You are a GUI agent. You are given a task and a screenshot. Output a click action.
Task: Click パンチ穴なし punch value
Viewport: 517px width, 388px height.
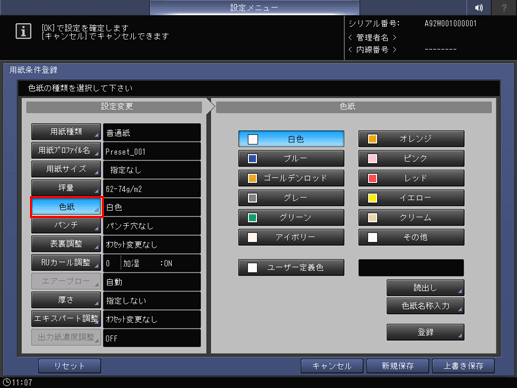(152, 226)
